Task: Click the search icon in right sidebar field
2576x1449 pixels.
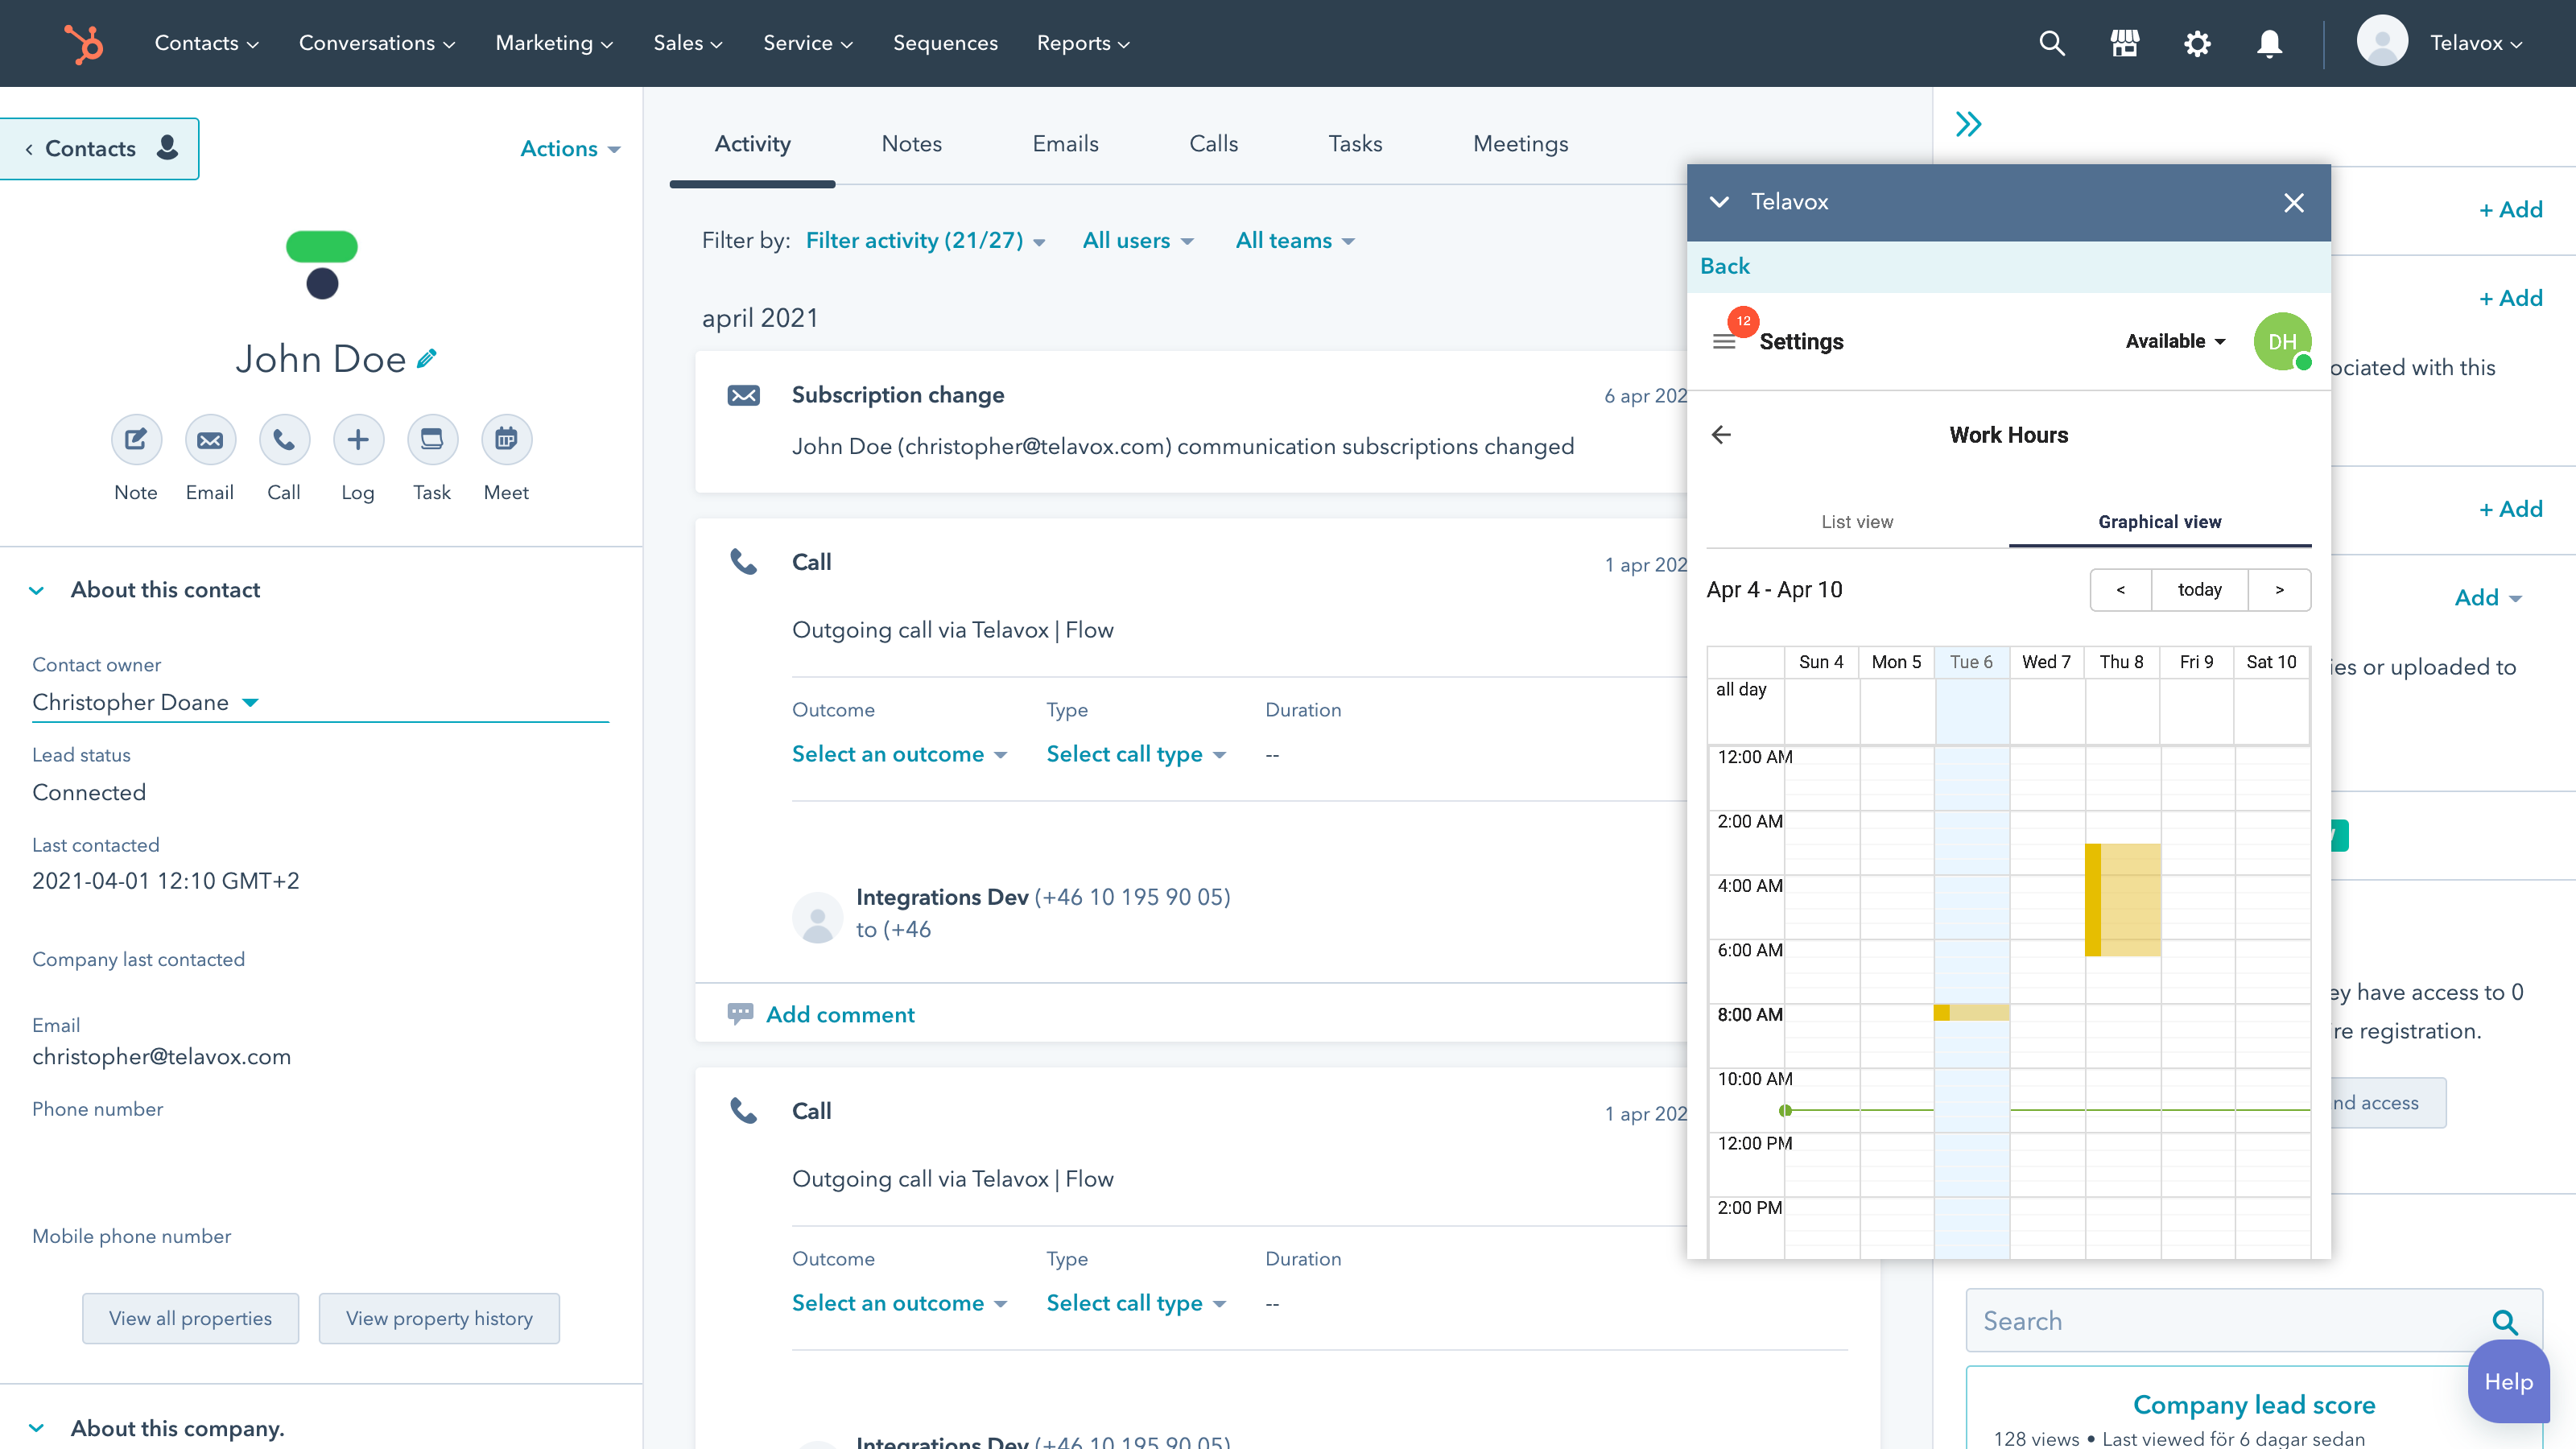Action: (2505, 1322)
